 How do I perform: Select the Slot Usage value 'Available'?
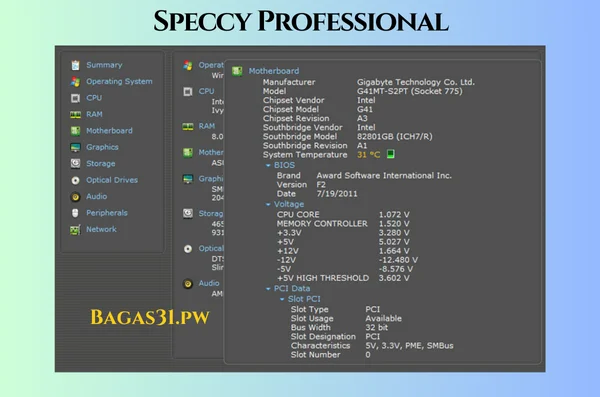(383, 319)
